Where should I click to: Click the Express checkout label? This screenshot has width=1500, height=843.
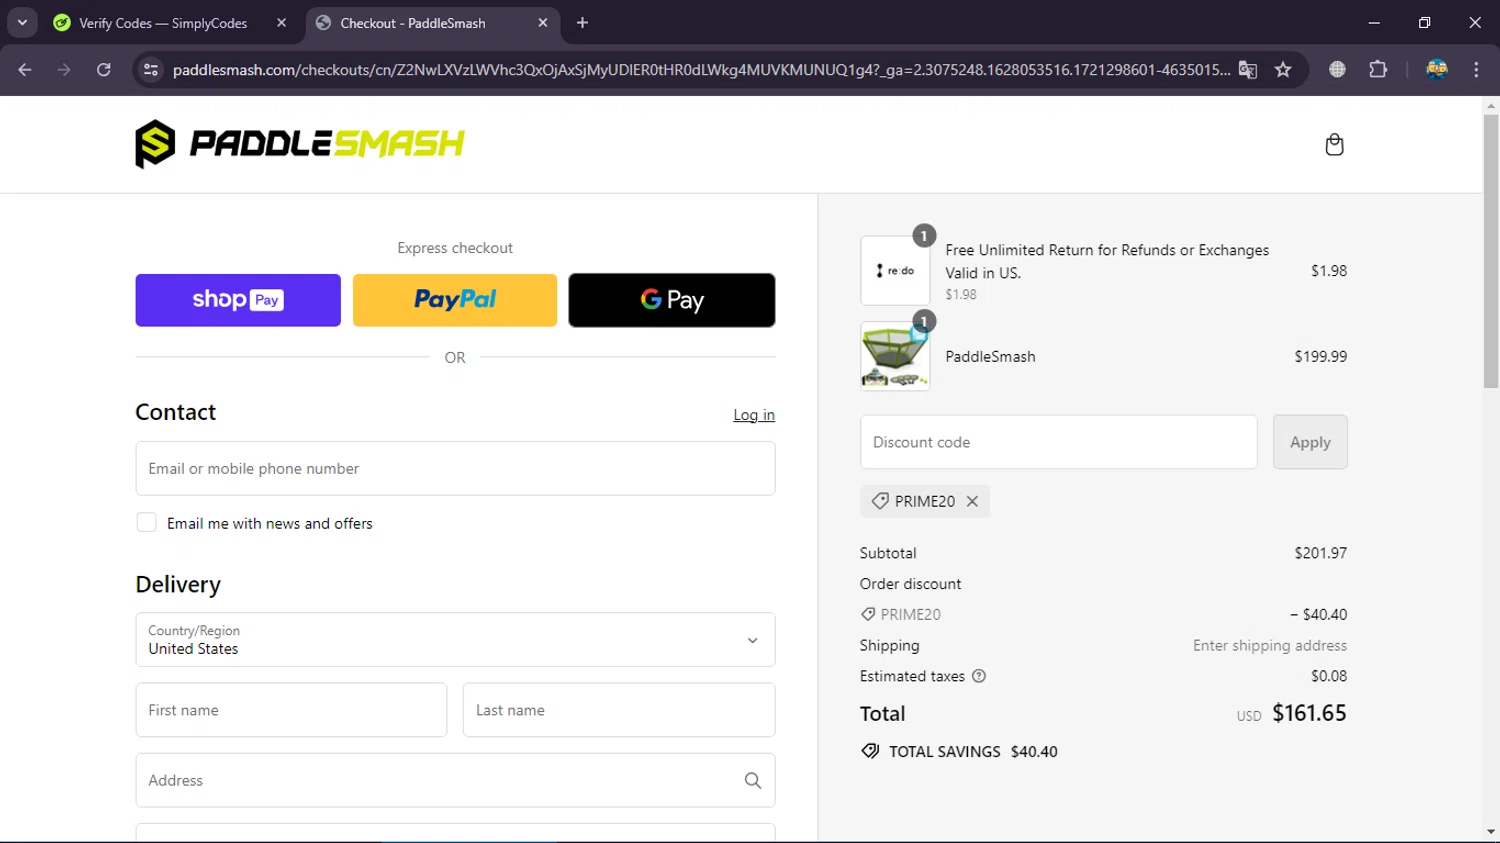(x=455, y=248)
